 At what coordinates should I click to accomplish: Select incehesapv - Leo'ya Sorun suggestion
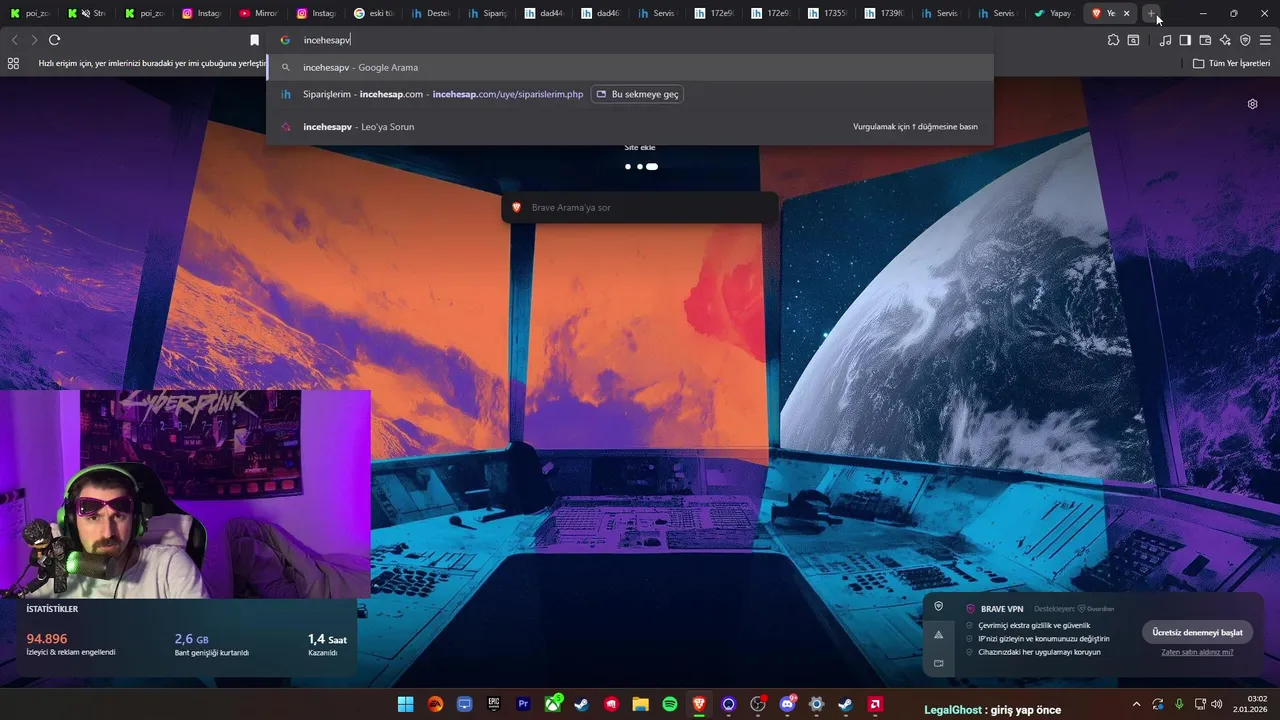[x=630, y=127]
